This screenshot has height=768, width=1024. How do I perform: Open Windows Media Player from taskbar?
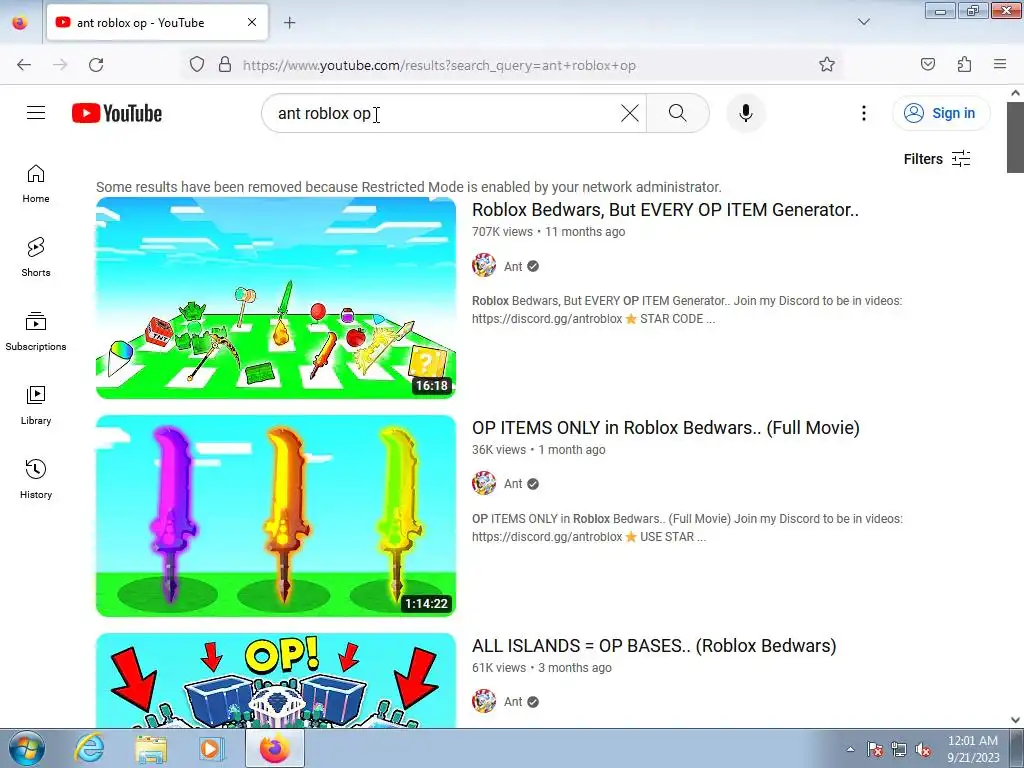click(210, 748)
